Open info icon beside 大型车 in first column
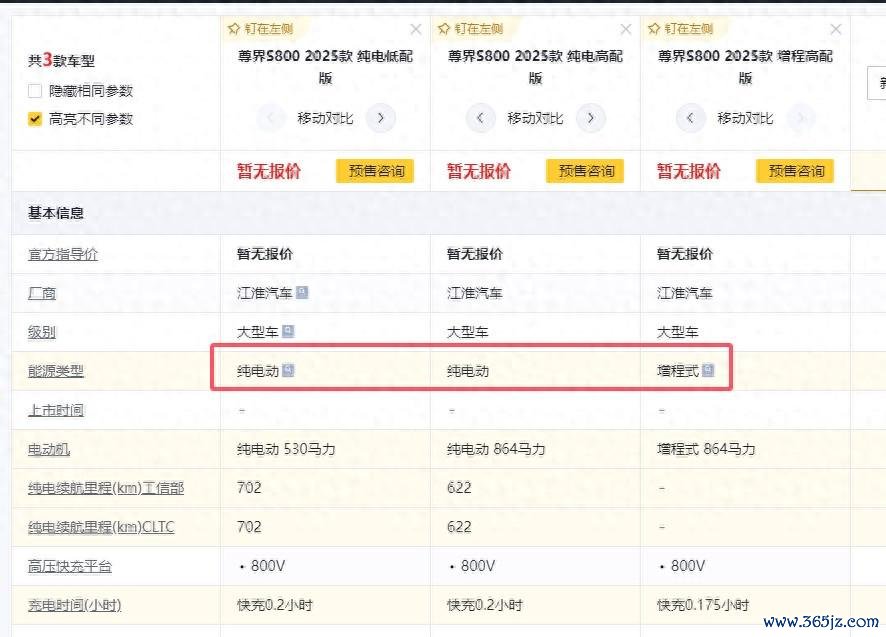The image size is (886, 637). (288, 331)
